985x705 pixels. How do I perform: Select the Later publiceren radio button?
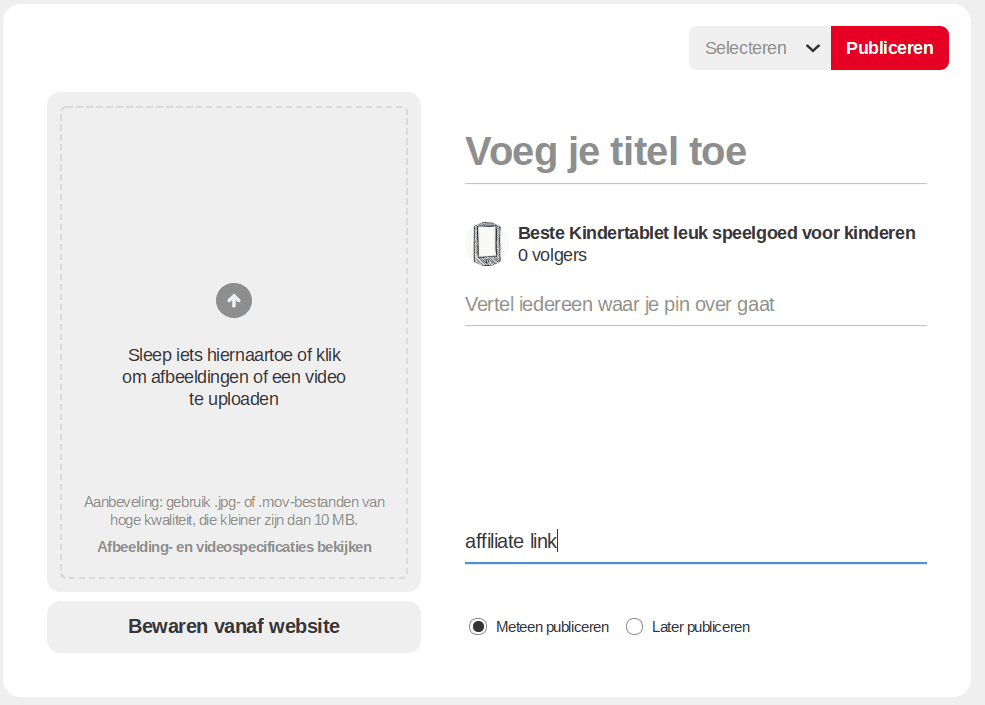point(634,626)
